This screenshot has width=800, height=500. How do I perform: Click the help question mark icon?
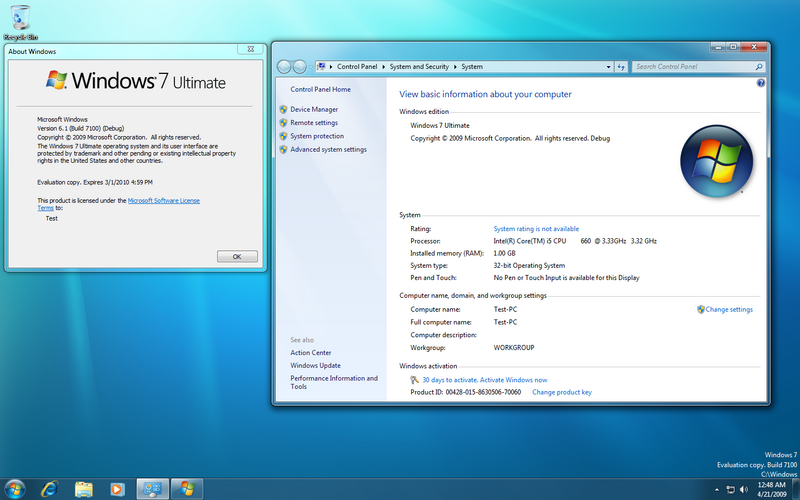(760, 83)
